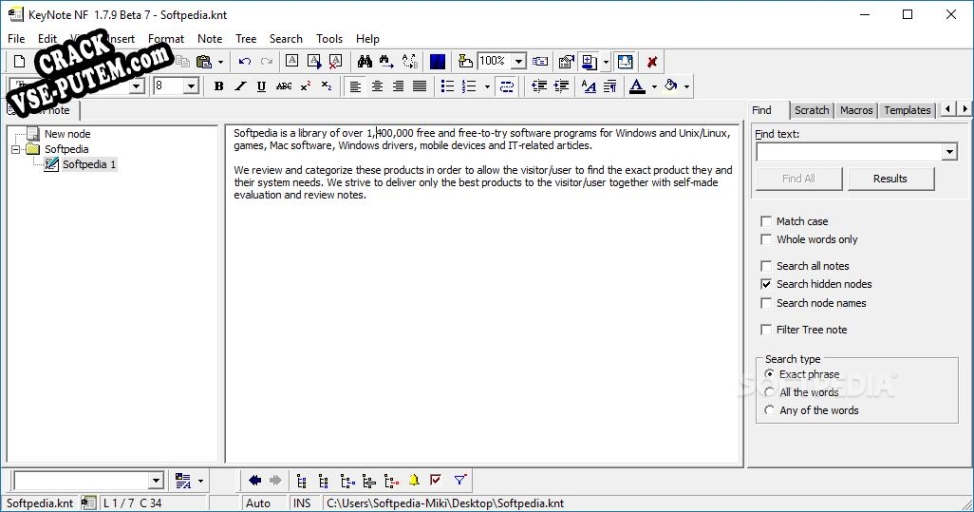The width and height of the screenshot is (974, 512).
Task: Switch to the Macros tab
Action: click(x=856, y=110)
